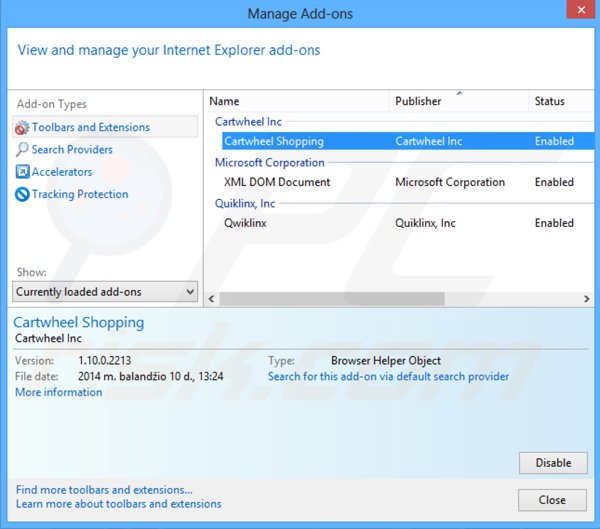Click the Accelerators arrow icon
The height and width of the screenshot is (529, 600).
[x=22, y=172]
